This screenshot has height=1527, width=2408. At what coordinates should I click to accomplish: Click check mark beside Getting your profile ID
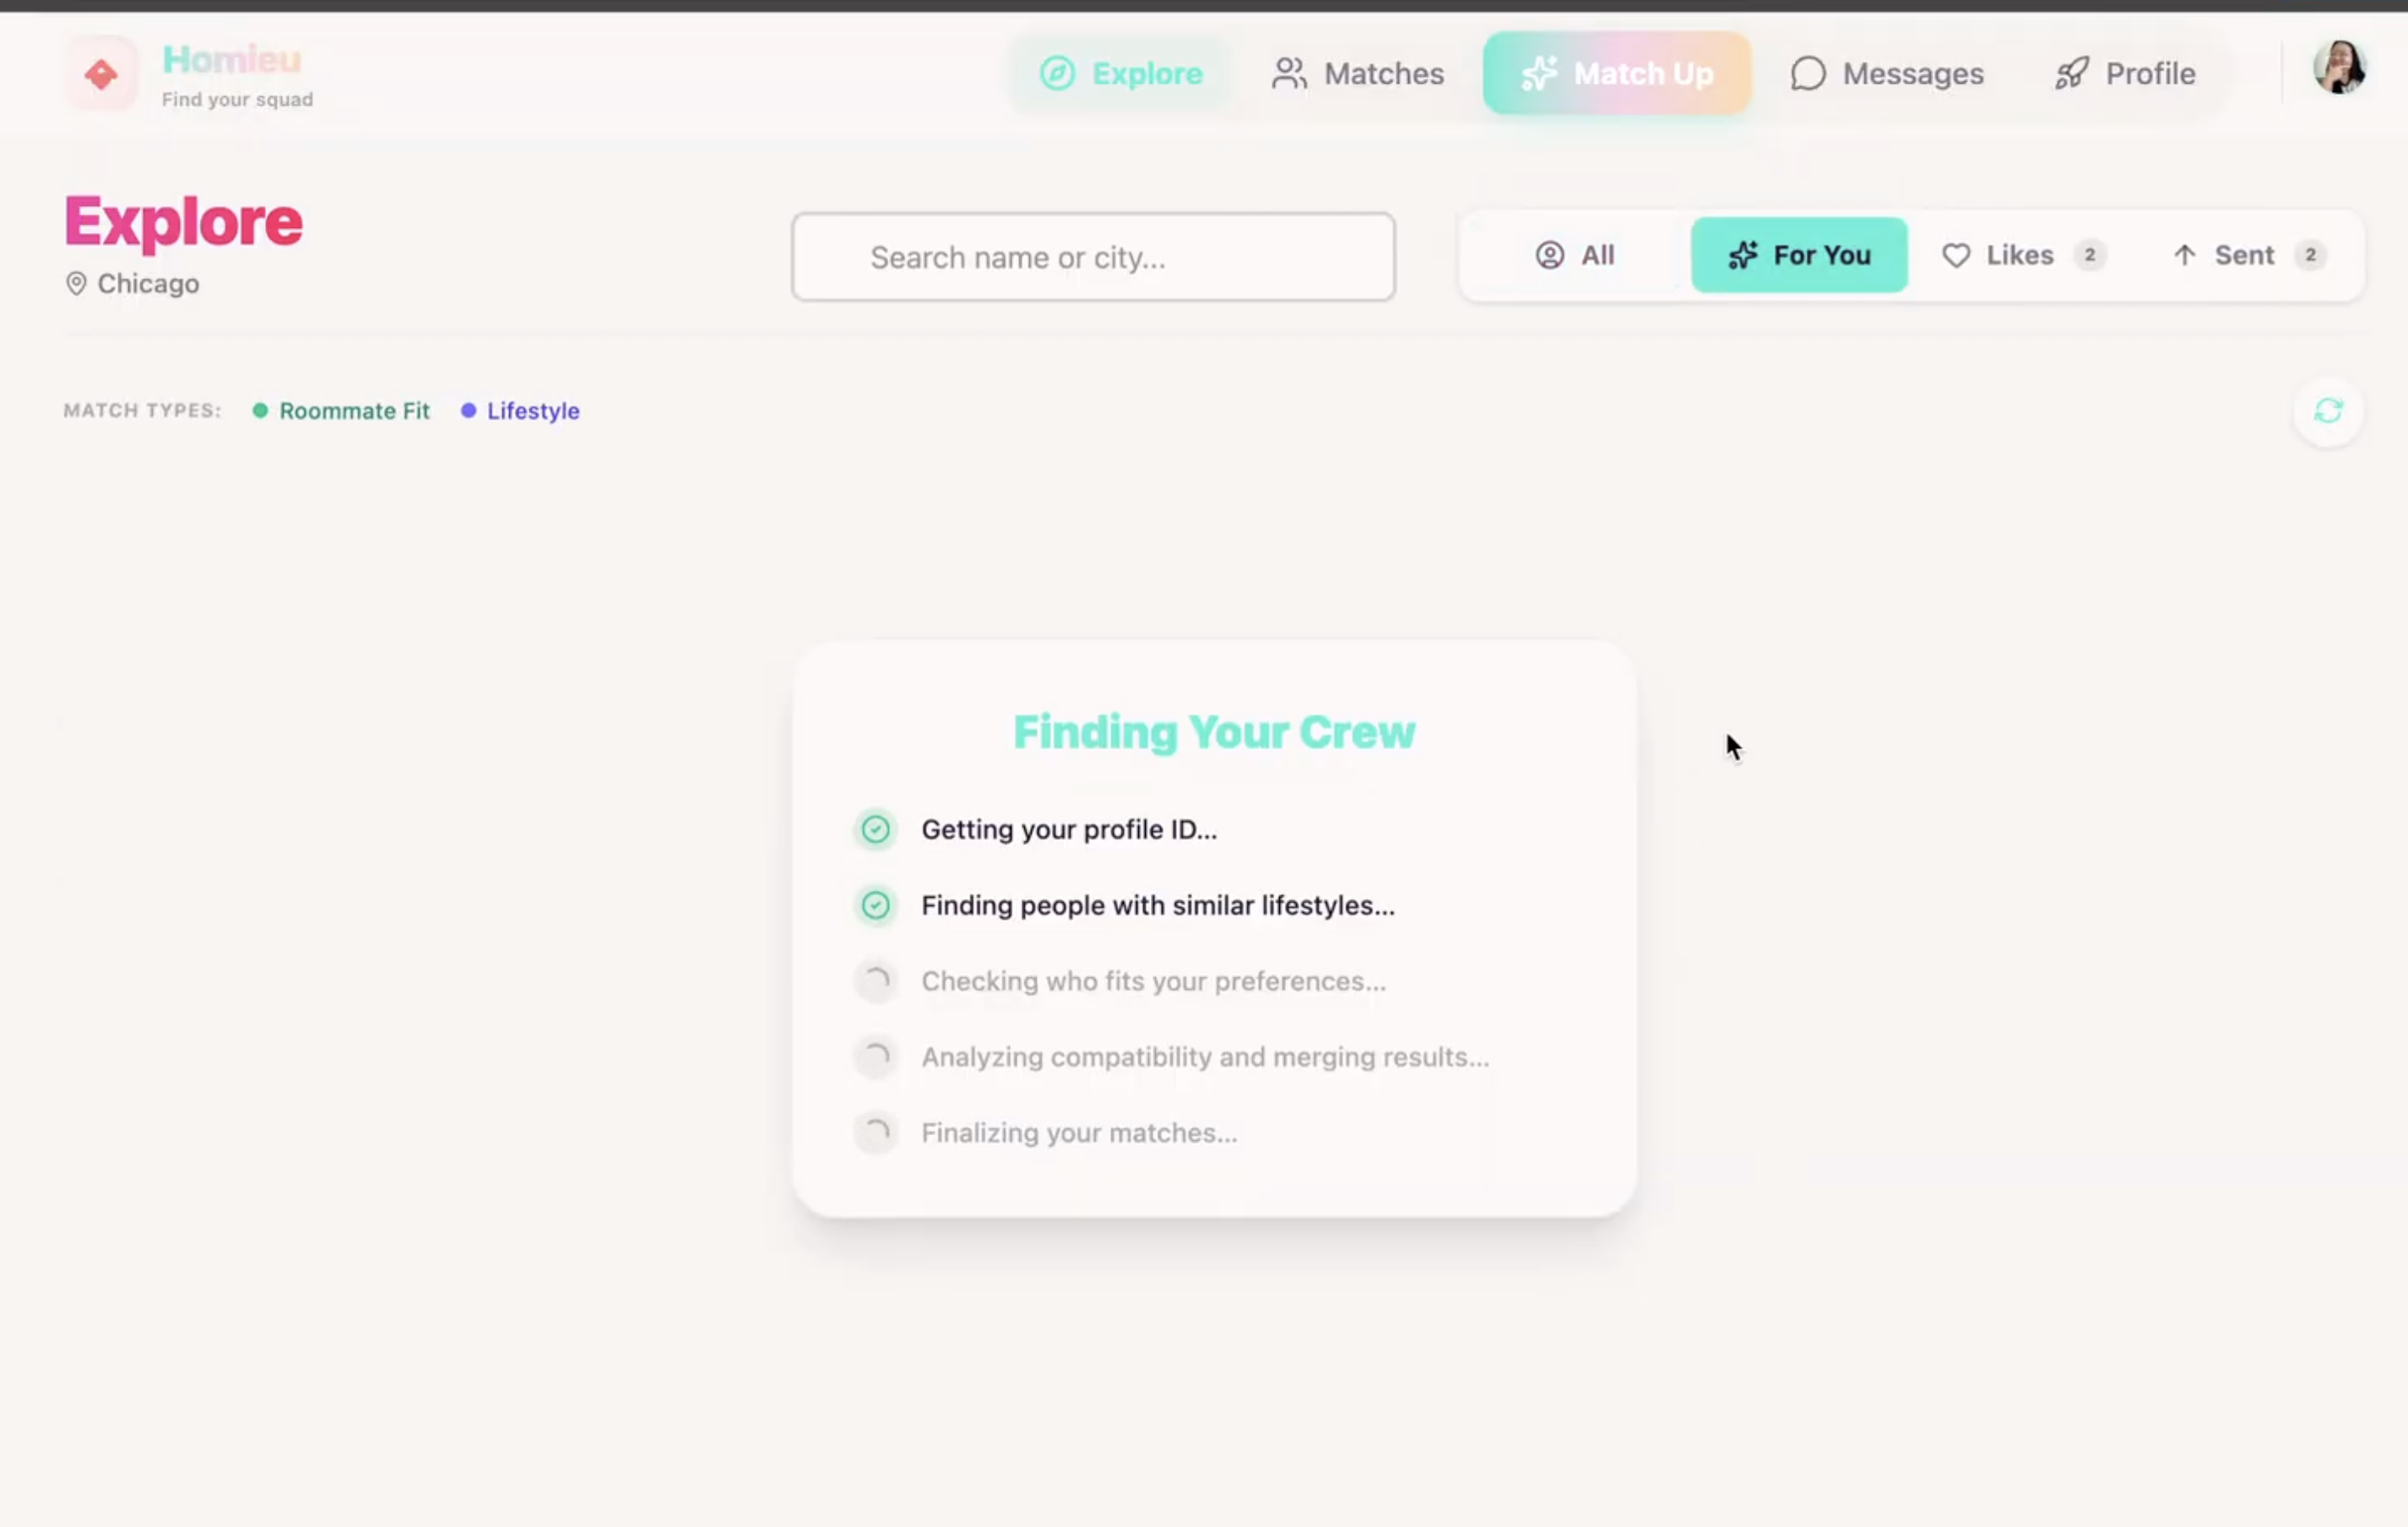tap(875, 830)
